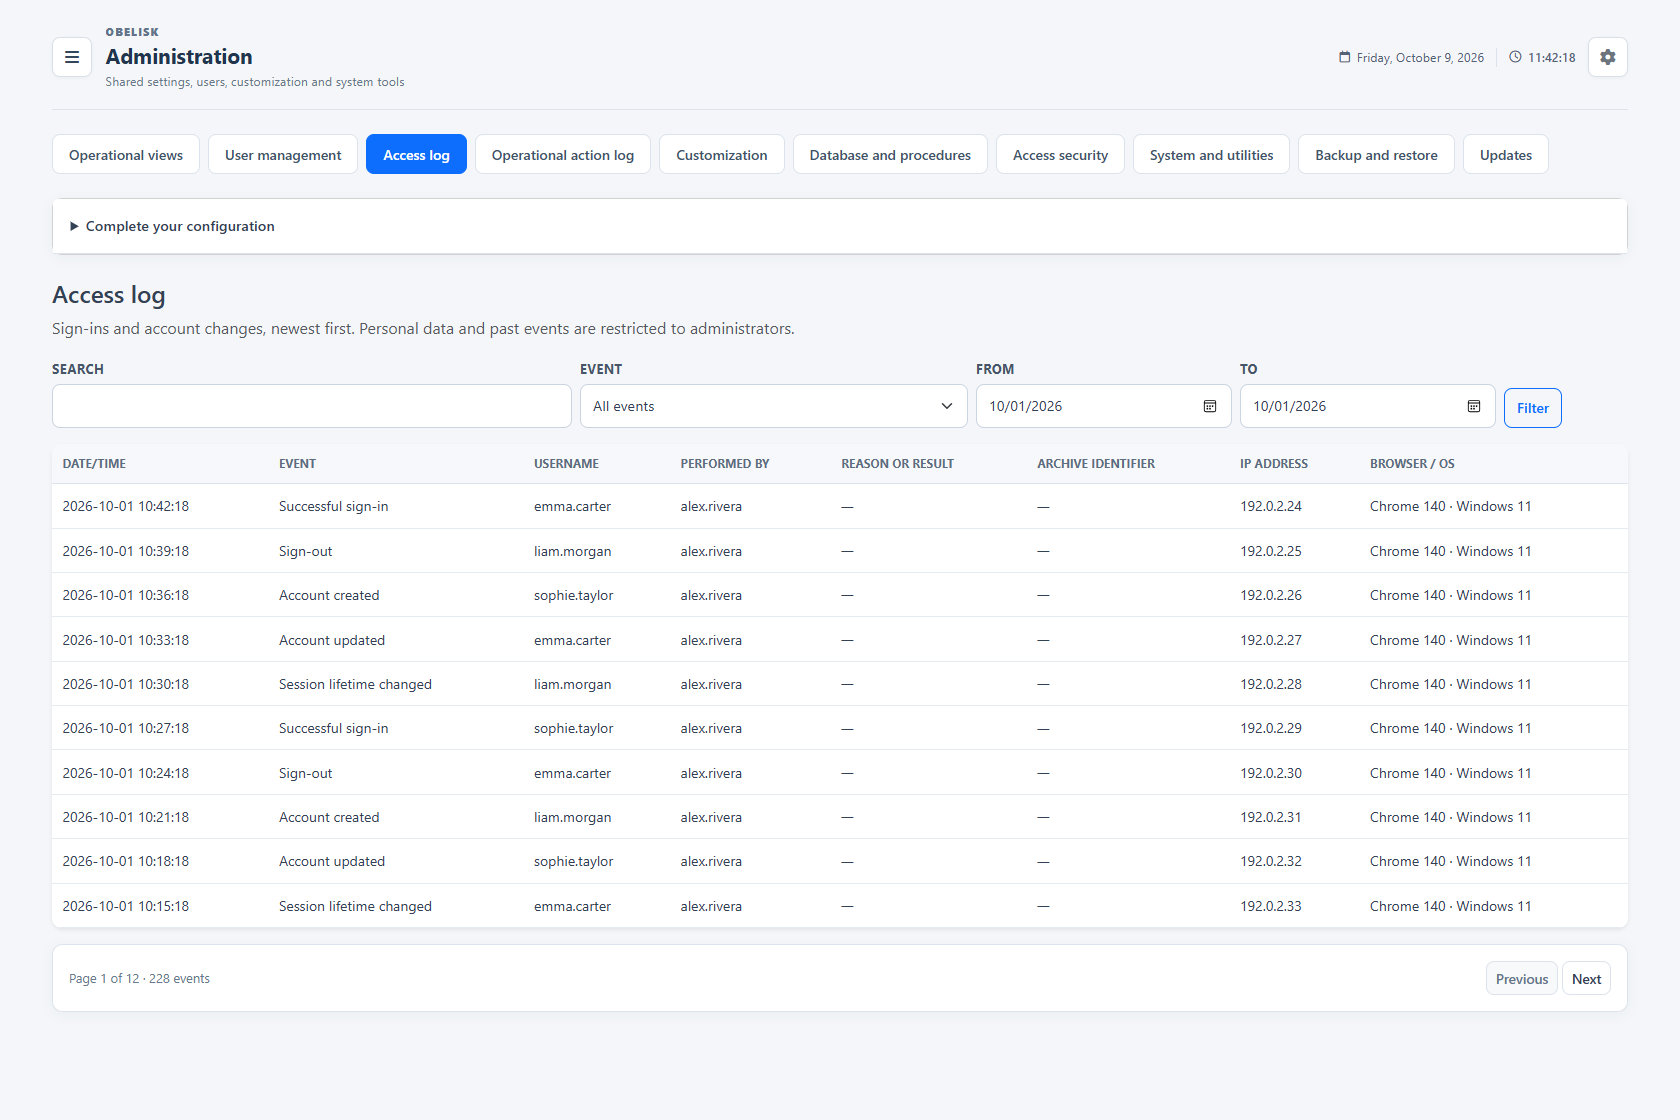Click the FROM date field
Screen dimensions: 1680x1120
click(1104, 406)
